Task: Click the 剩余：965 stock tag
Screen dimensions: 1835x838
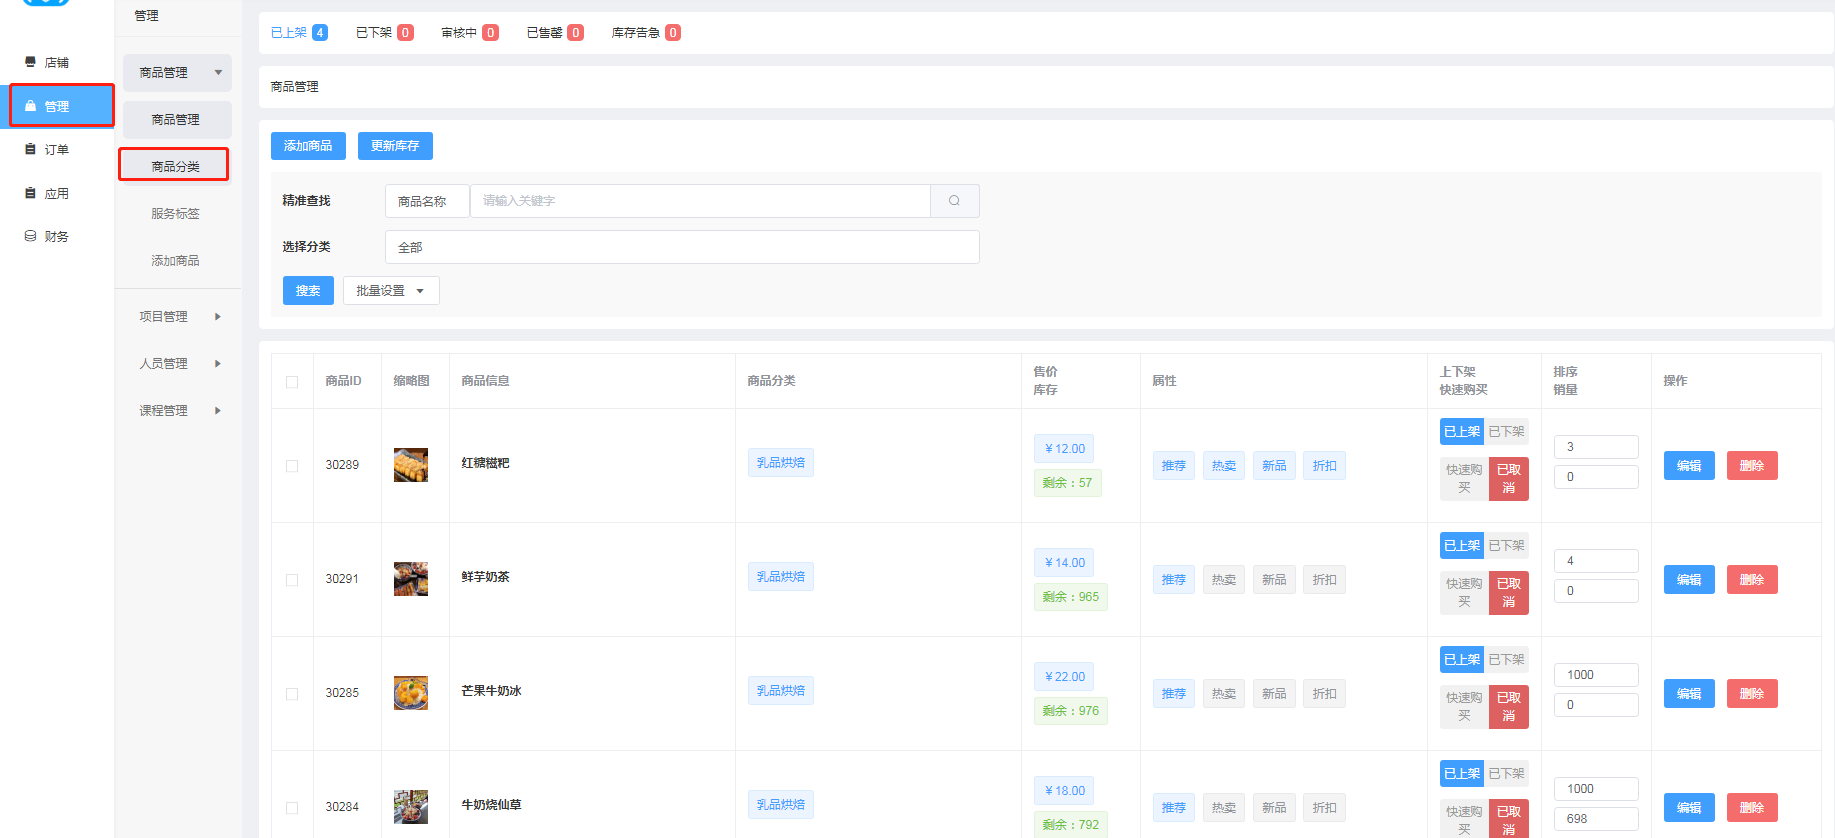Action: click(1070, 597)
